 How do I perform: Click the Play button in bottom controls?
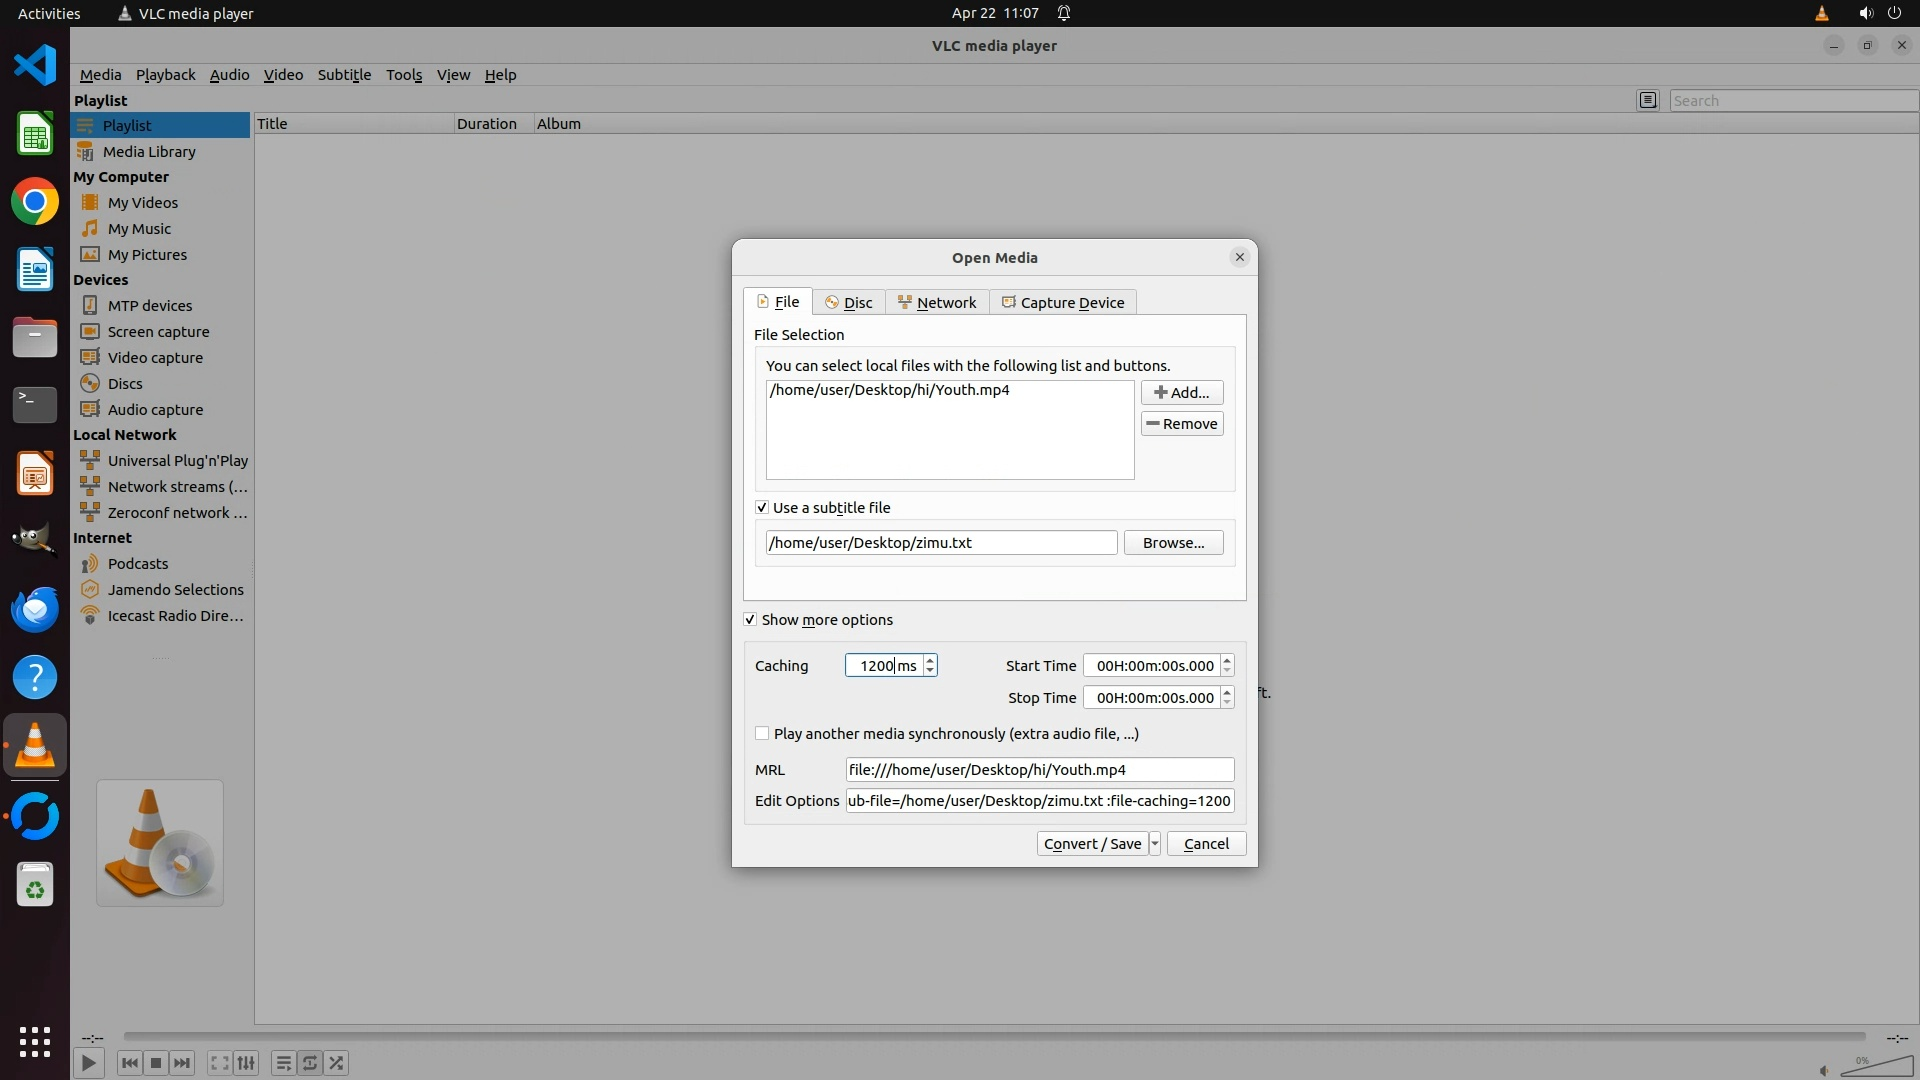coord(88,1063)
